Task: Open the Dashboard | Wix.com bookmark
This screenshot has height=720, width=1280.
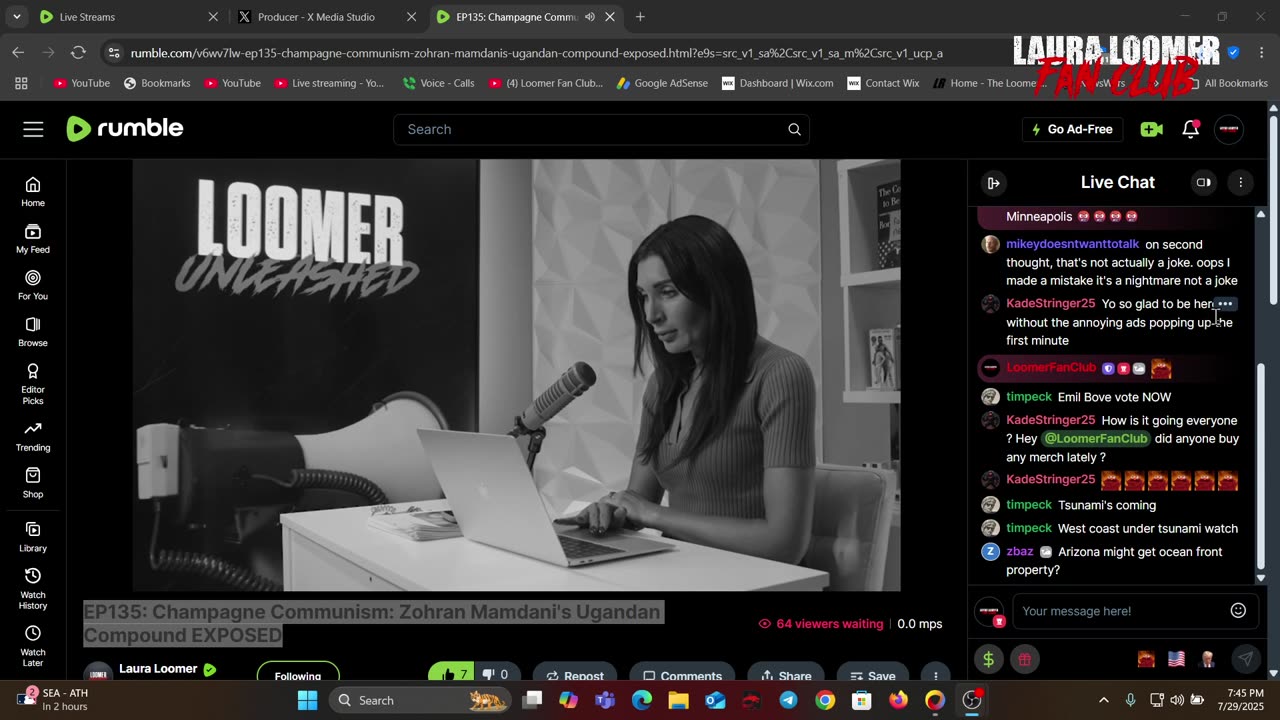Action: (x=777, y=83)
